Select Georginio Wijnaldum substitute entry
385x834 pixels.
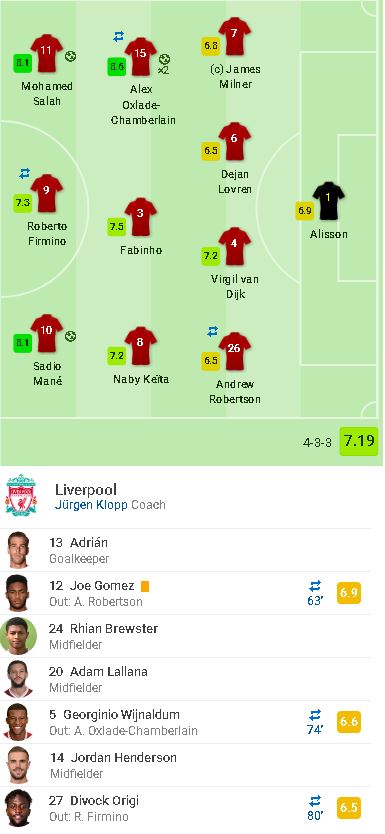tap(185, 722)
